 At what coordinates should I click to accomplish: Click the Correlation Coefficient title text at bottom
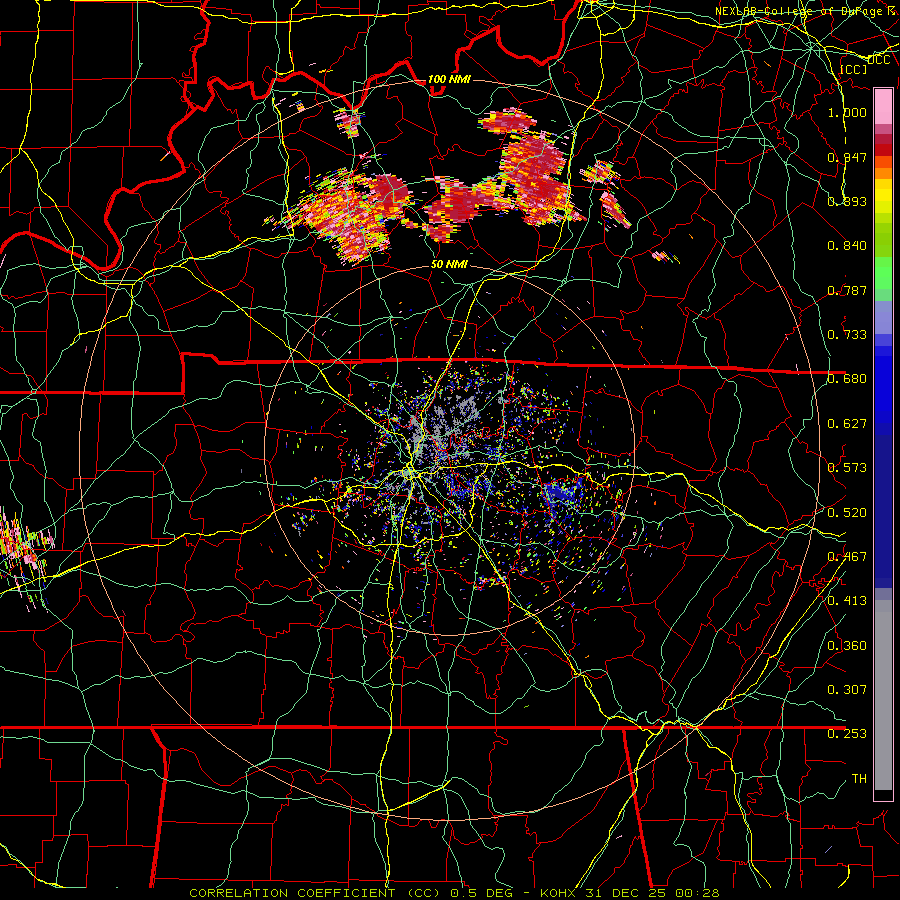[454, 893]
